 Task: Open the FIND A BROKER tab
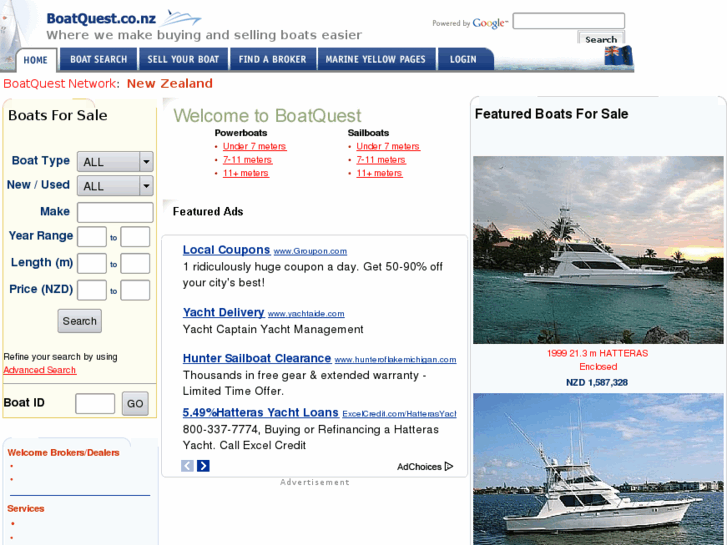tap(273, 59)
